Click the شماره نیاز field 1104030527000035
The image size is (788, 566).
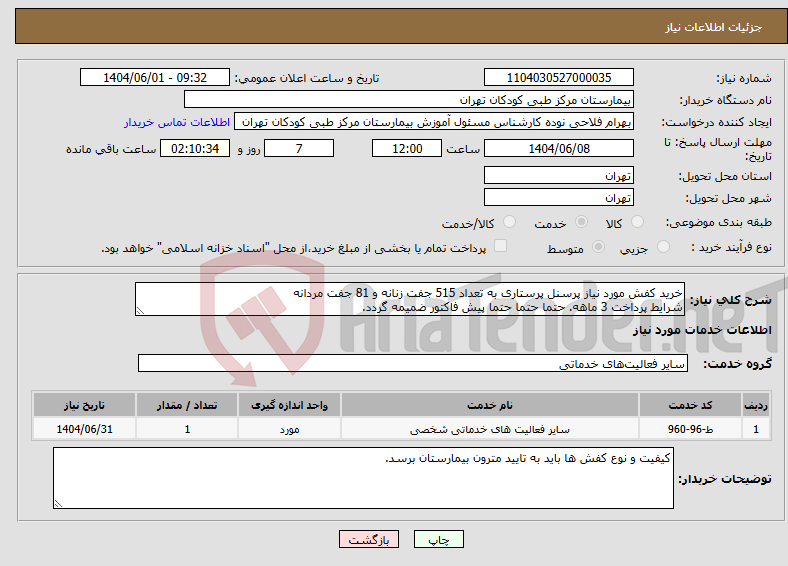coord(559,77)
